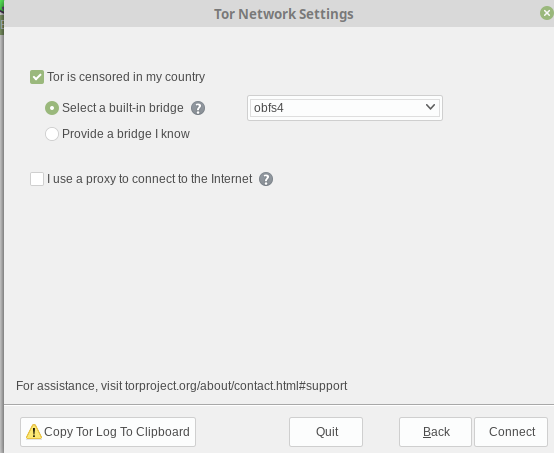
Task: Go Back to the previous page
Action: [x=435, y=432]
